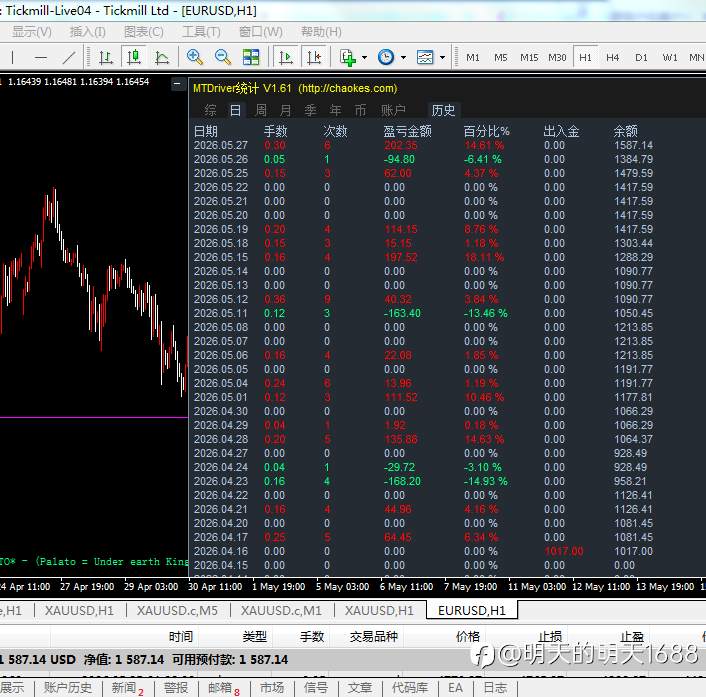706x697 pixels.
Task: Switch MTDriver panel to 季 tab
Action: (310, 110)
